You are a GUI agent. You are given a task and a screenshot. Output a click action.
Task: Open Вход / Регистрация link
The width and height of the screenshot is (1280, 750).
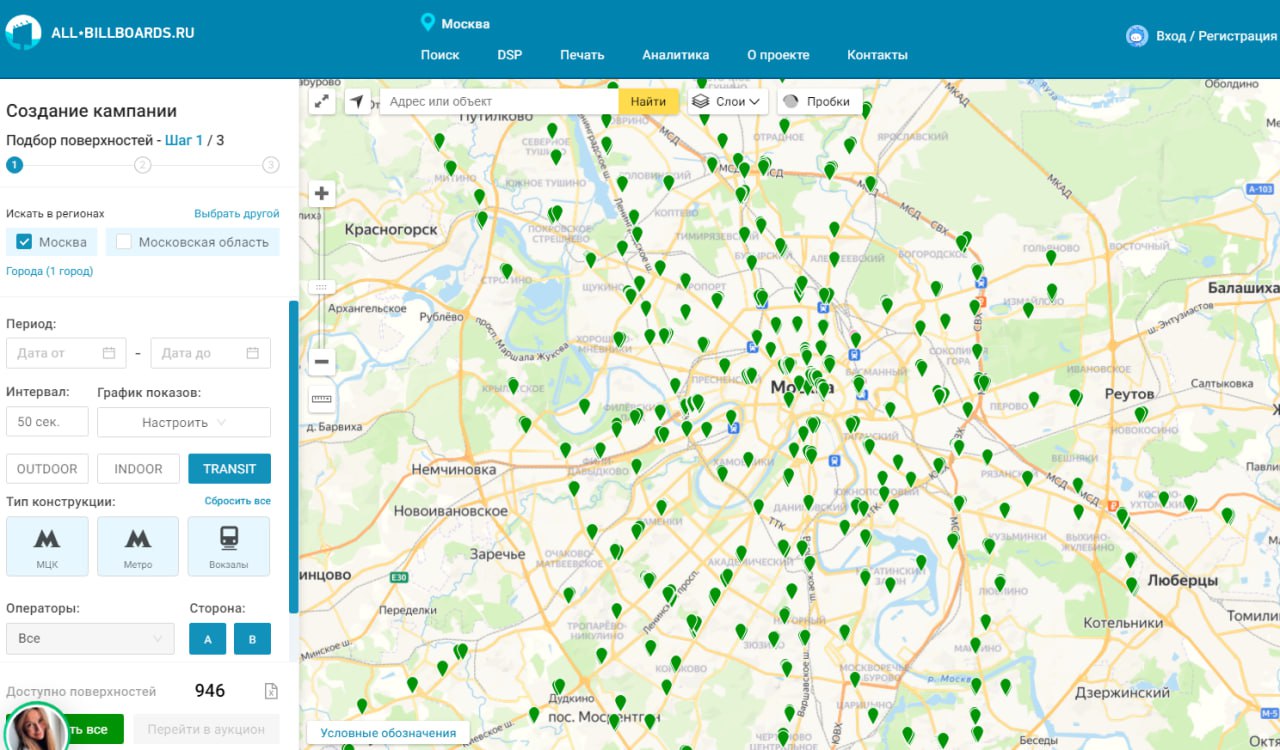(x=1217, y=36)
